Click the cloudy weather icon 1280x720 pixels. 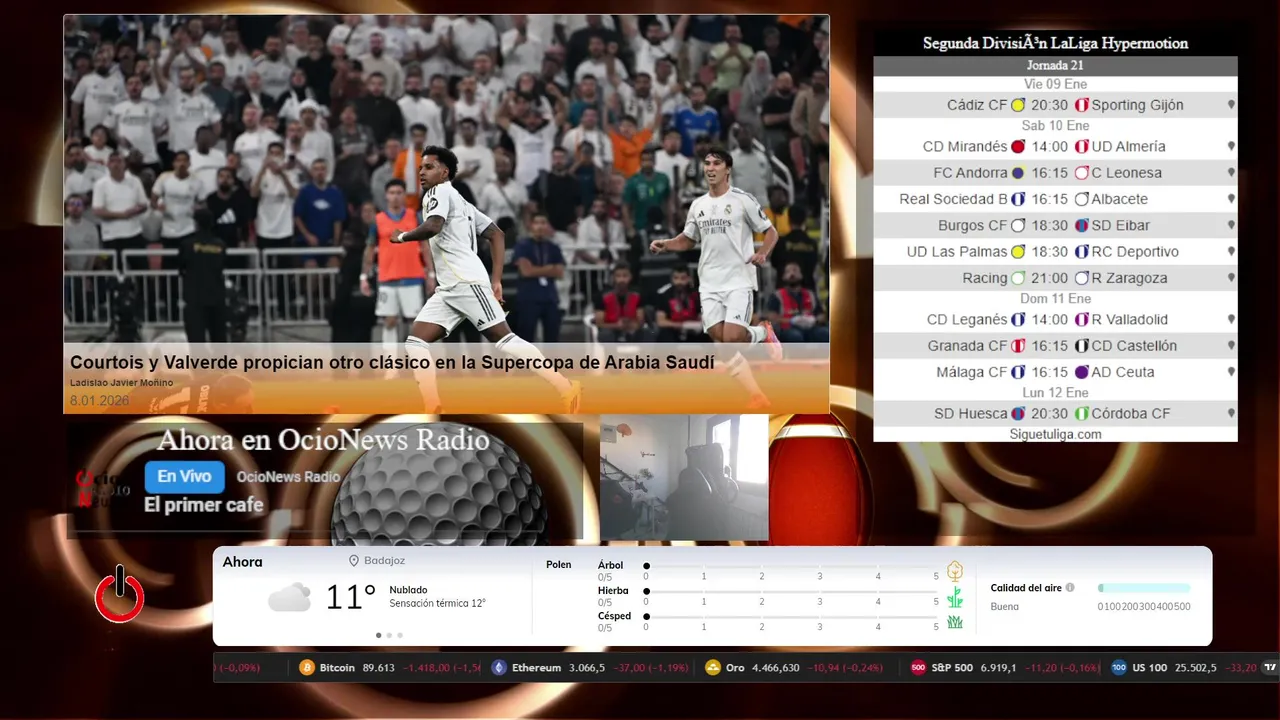click(289, 597)
